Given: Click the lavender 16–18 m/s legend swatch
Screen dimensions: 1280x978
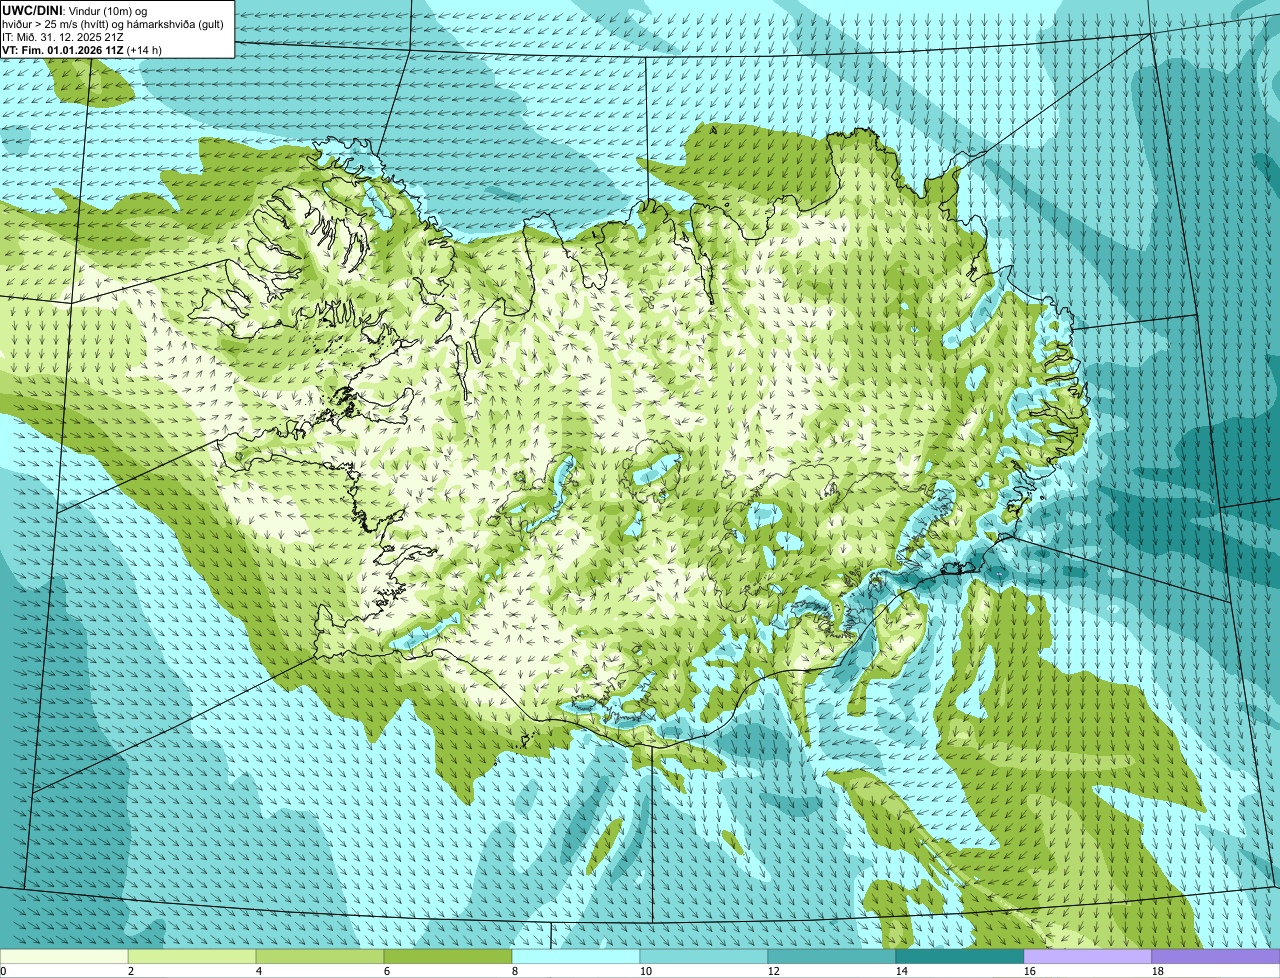Looking at the screenshot, I should (x=1088, y=956).
